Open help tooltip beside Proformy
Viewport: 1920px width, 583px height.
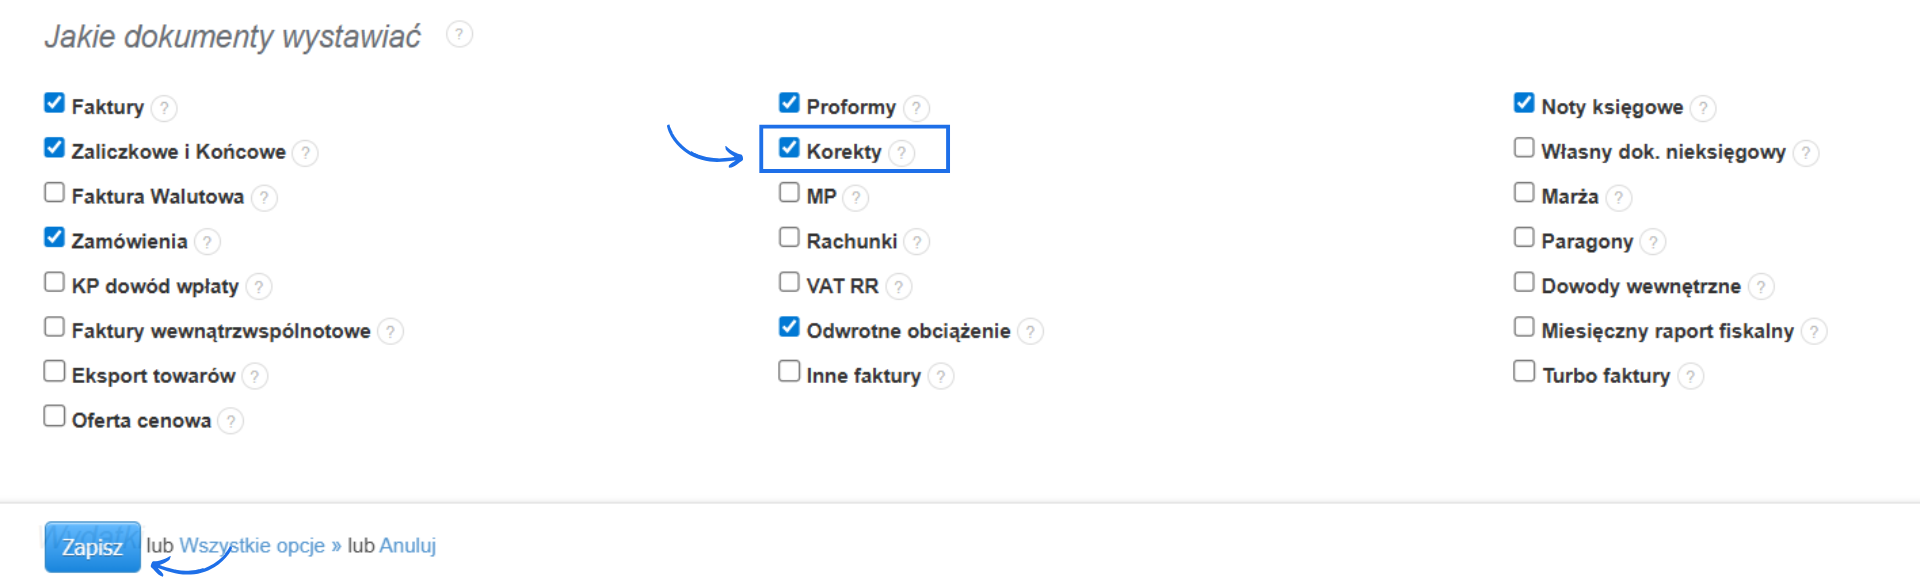916,108
